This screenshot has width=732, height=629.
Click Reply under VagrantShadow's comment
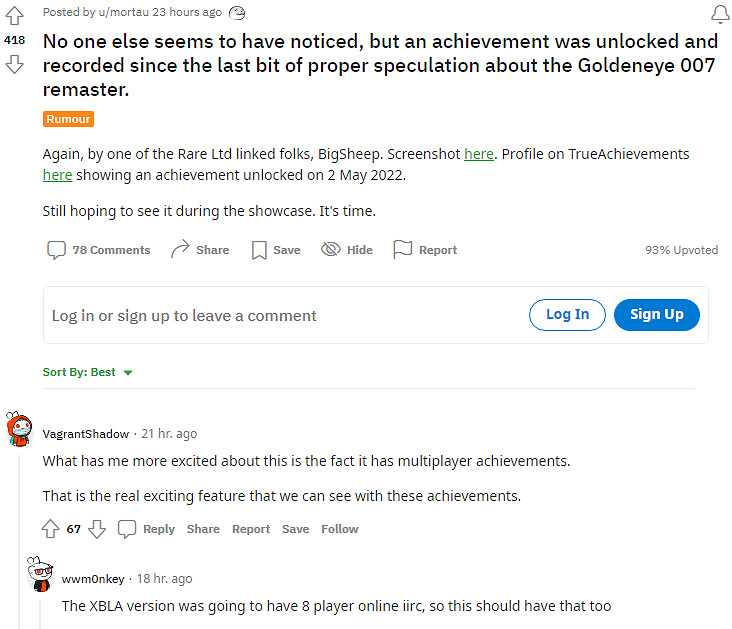pos(147,529)
